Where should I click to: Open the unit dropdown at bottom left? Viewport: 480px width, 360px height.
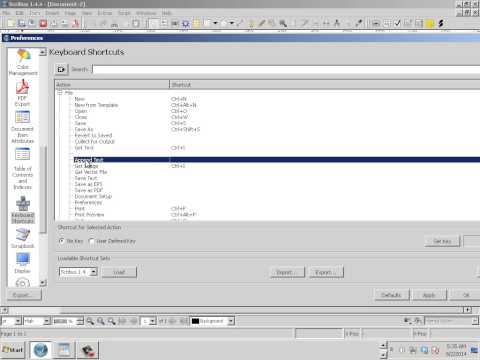pyautogui.click(x=18, y=321)
